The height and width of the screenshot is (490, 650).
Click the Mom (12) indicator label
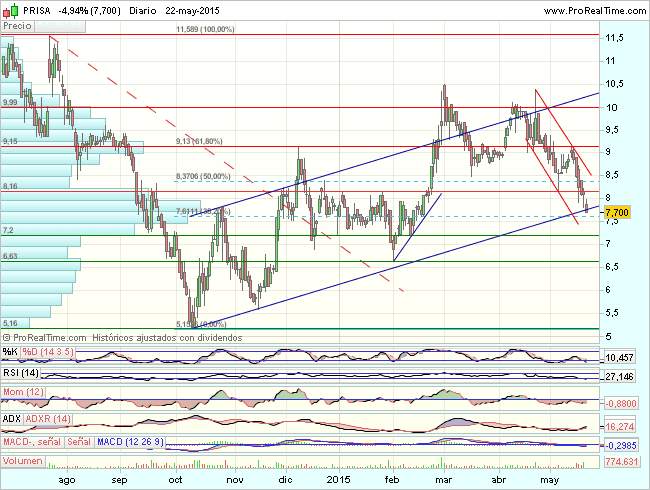pos(23,391)
